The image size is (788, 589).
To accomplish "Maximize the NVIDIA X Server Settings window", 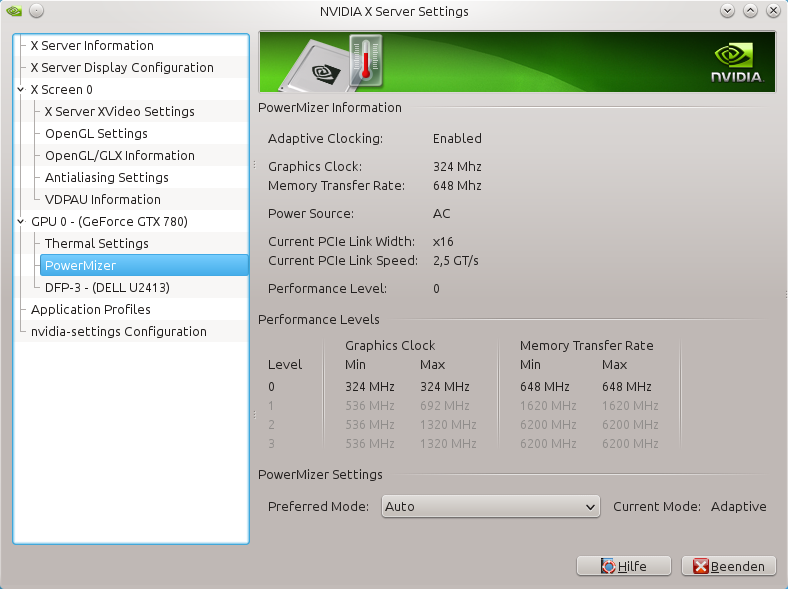I will pos(750,11).
